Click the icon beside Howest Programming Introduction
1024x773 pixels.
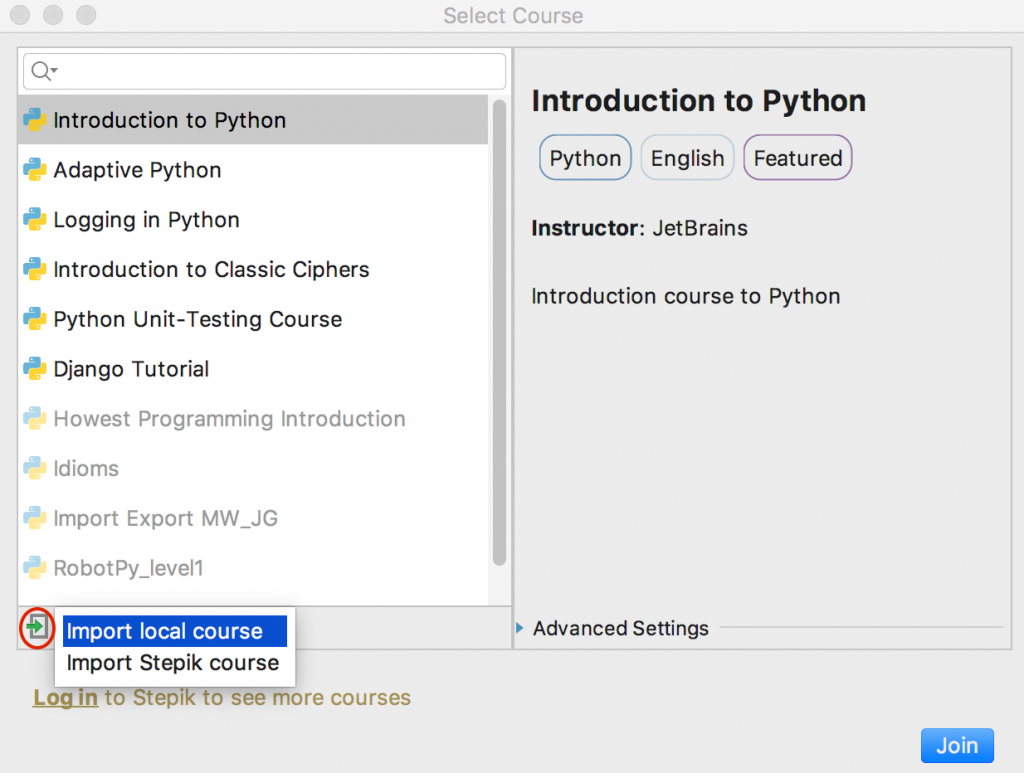[33, 418]
